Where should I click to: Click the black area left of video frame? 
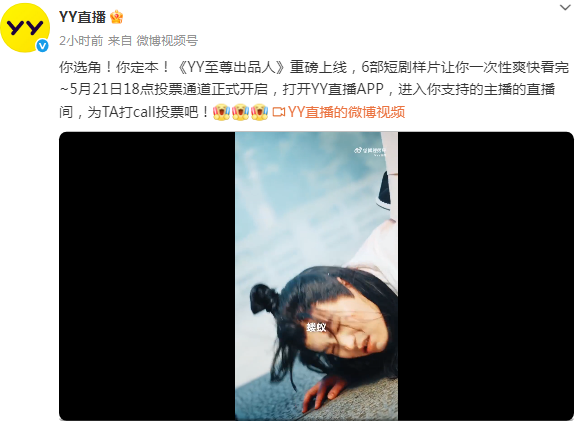[x=147, y=276]
